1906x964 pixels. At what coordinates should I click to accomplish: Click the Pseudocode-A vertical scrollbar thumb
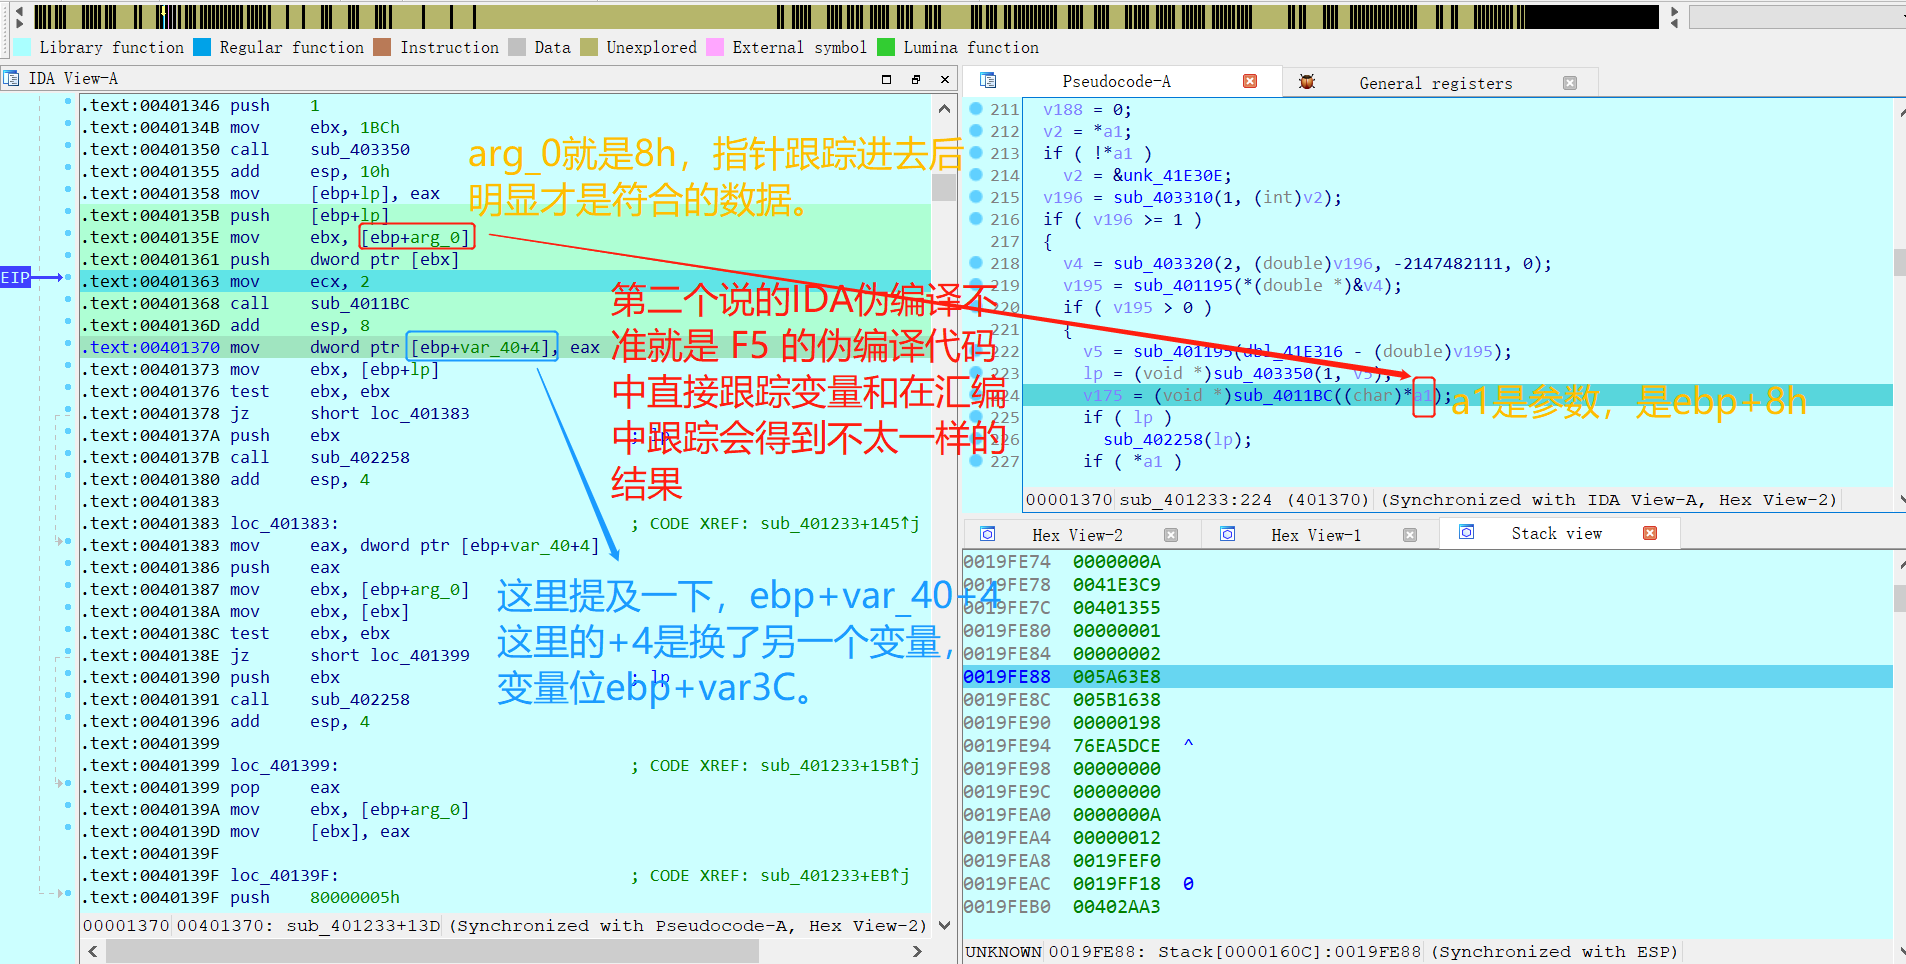pyautogui.click(x=1900, y=262)
